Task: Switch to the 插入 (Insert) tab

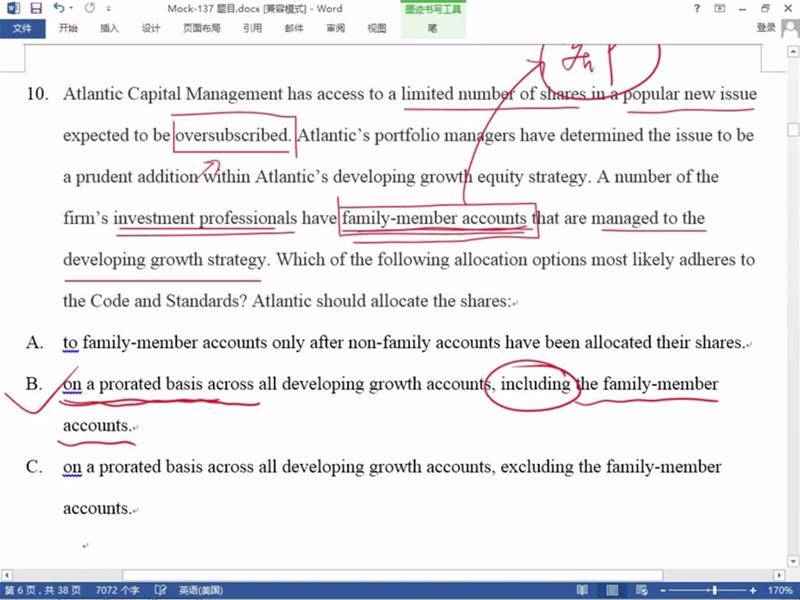Action: tap(109, 28)
